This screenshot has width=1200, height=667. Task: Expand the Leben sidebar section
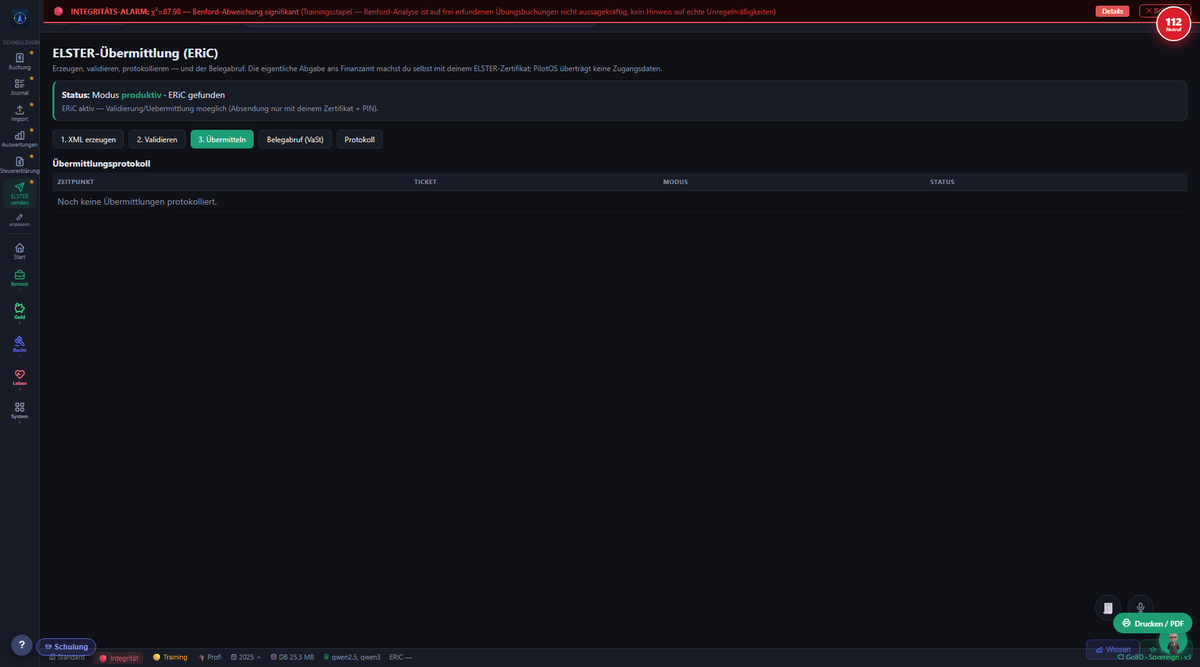[20, 378]
